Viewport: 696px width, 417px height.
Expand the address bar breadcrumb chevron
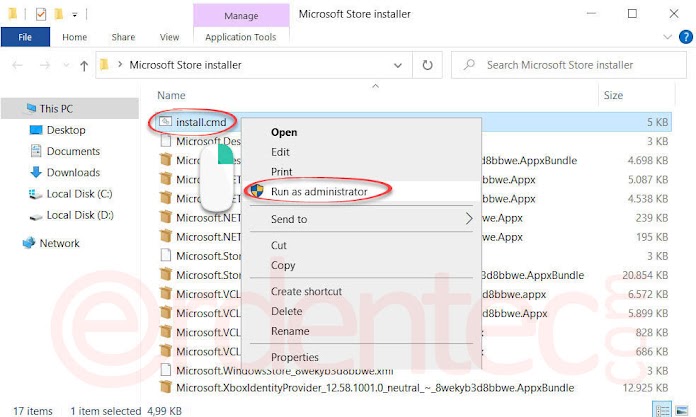pos(120,65)
